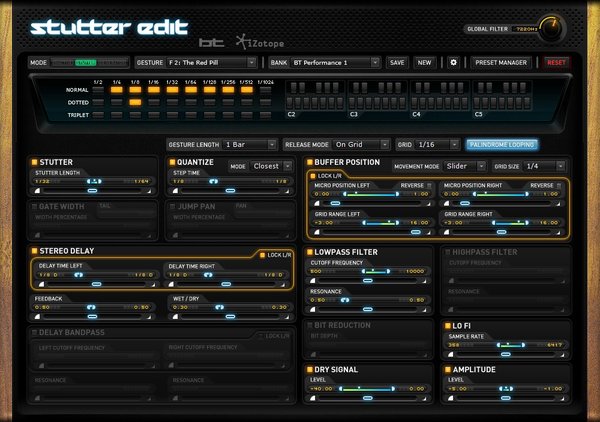Open the settings gear icon
Image resolution: width=600 pixels, height=422 pixels.
click(453, 62)
